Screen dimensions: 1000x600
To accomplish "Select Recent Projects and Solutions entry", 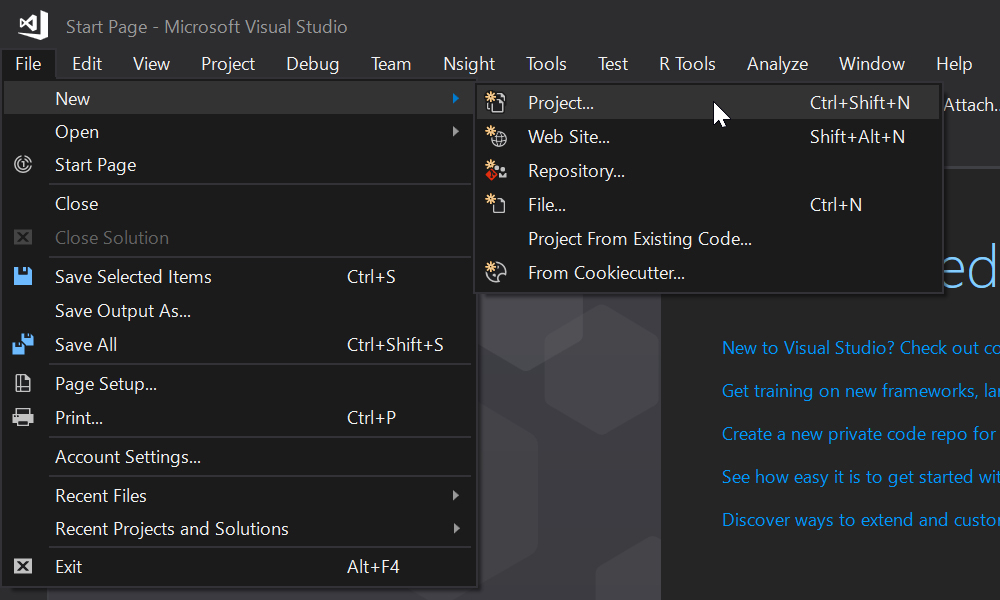I will pos(237,529).
